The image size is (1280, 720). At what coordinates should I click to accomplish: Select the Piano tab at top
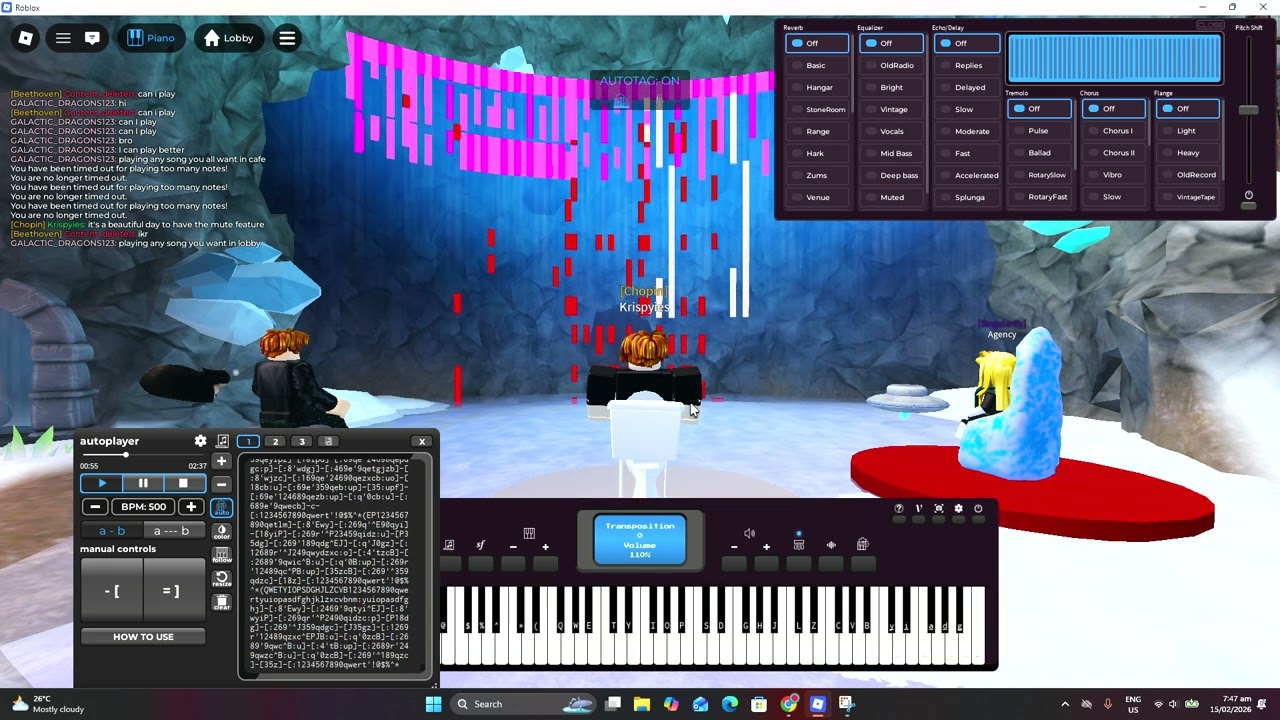pos(151,38)
